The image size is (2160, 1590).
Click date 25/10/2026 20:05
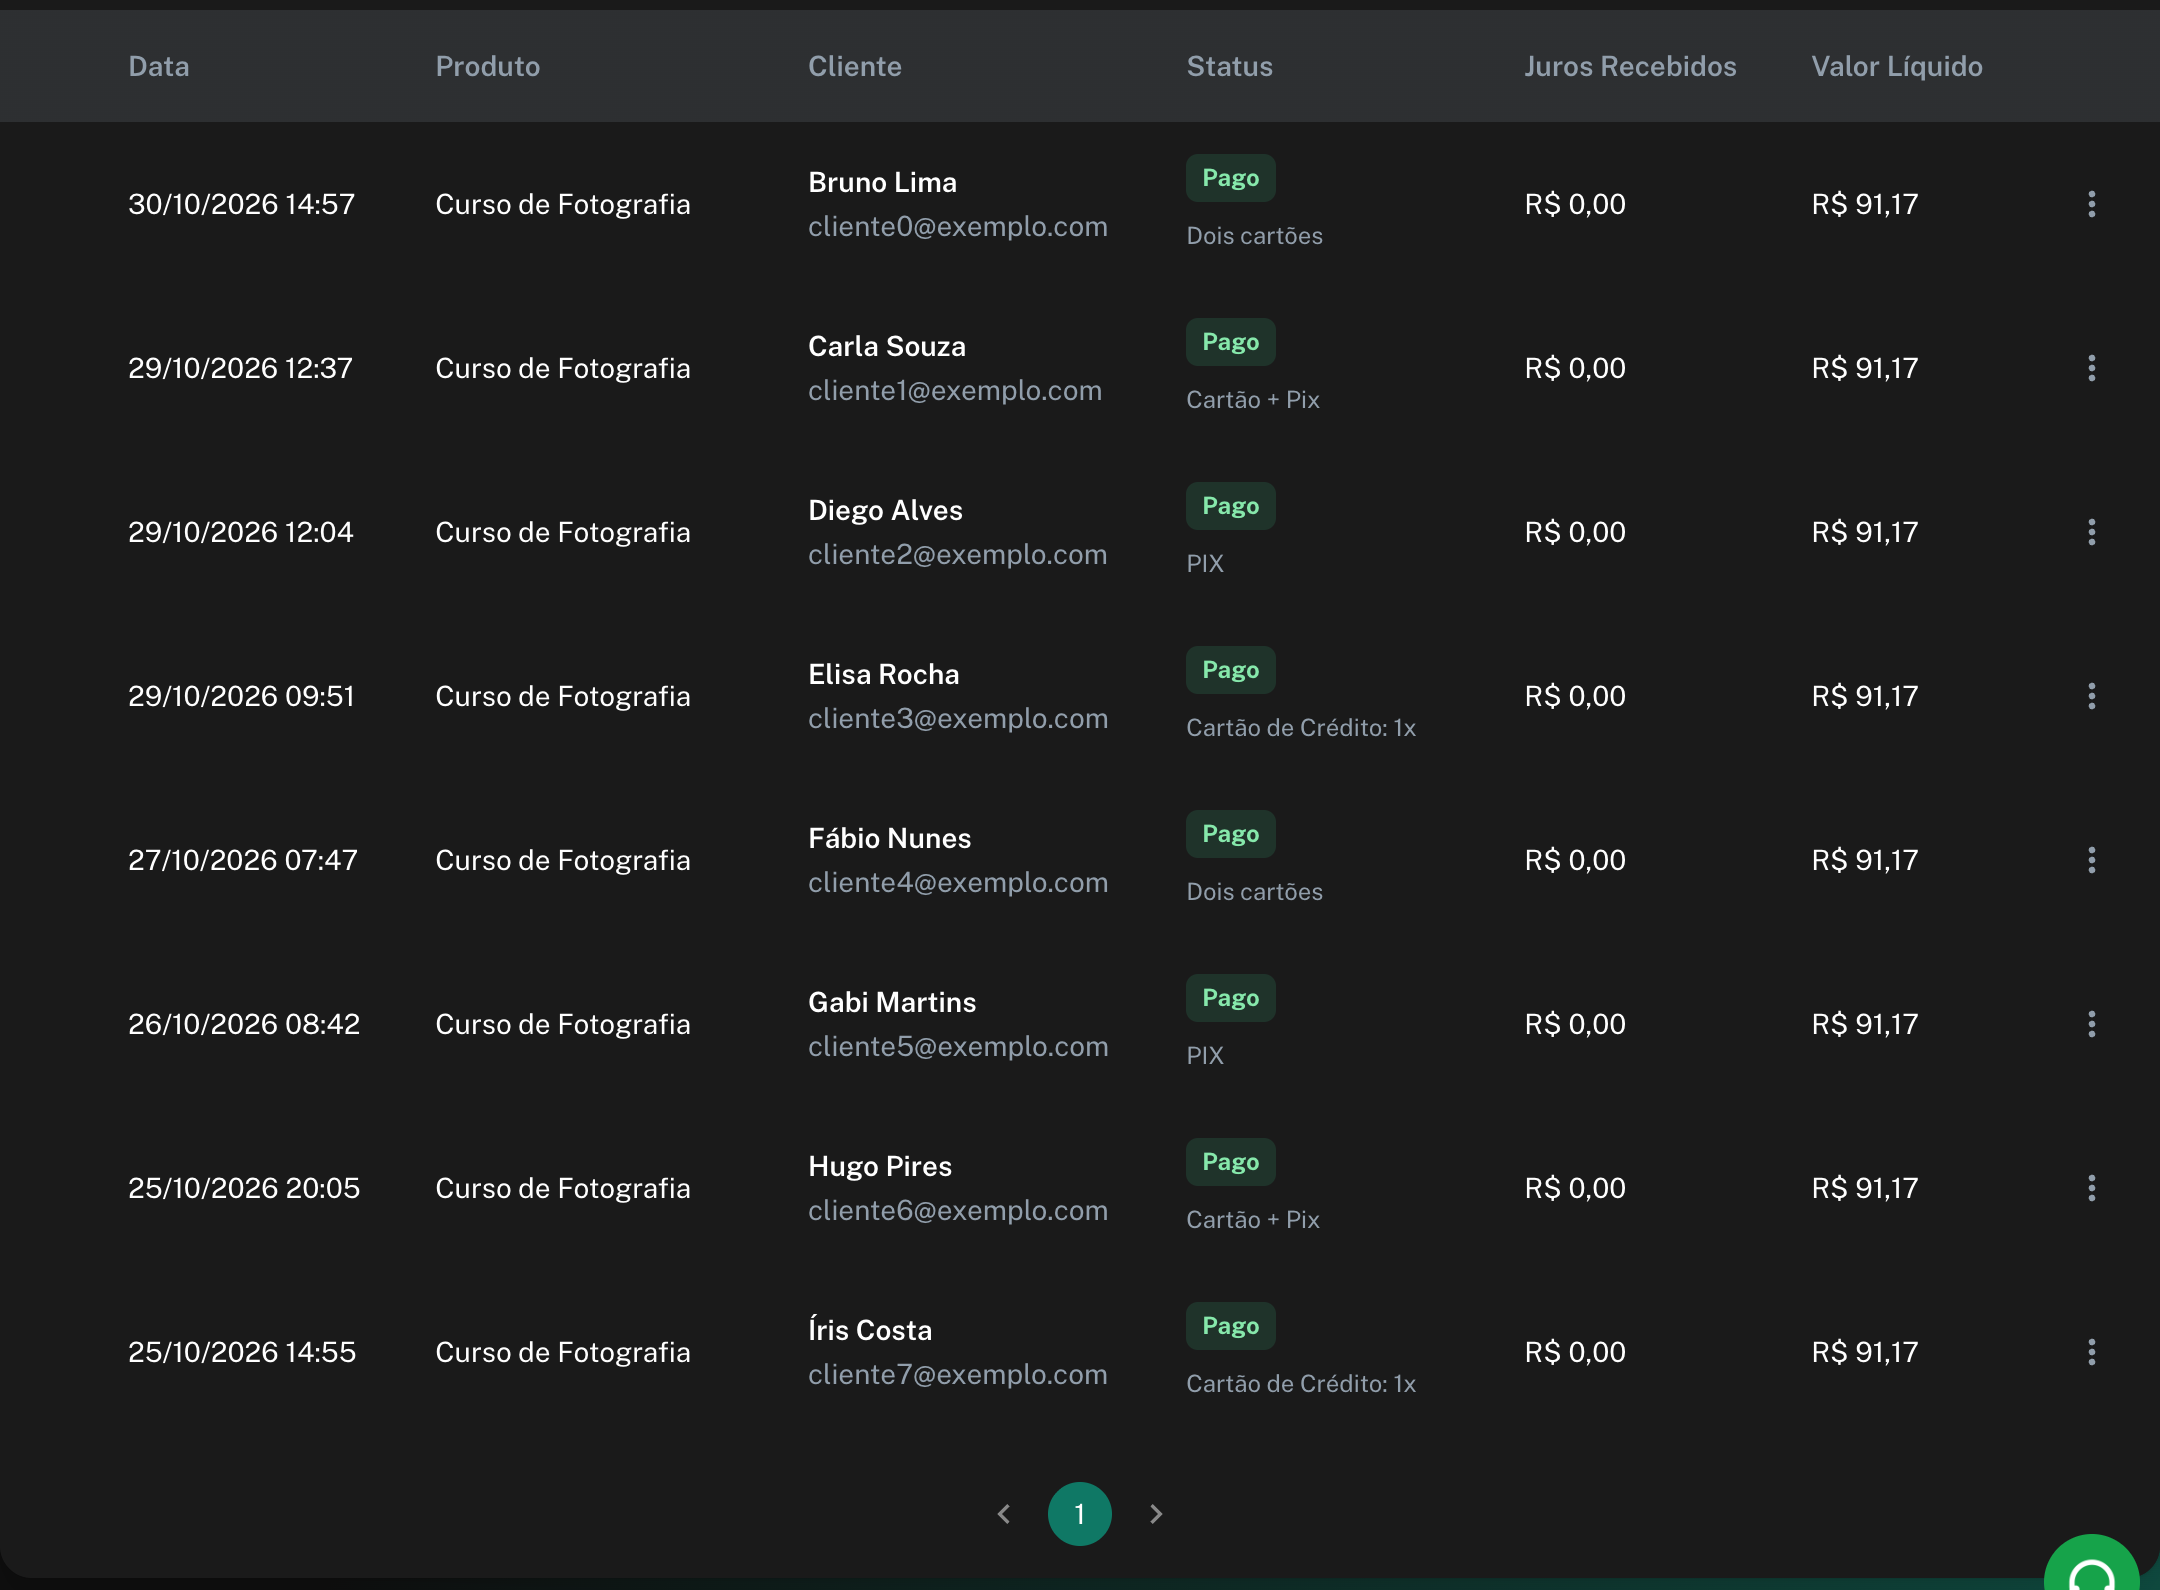click(244, 1188)
